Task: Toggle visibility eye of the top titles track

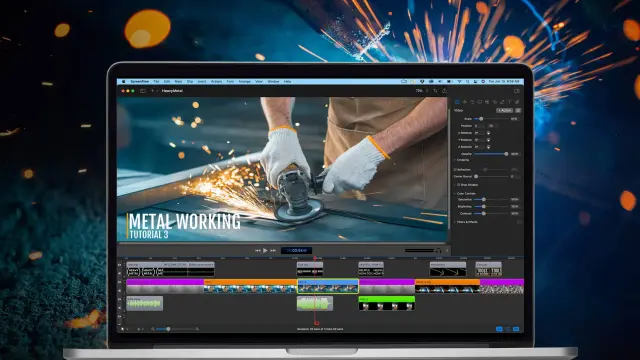Action: 120,265
